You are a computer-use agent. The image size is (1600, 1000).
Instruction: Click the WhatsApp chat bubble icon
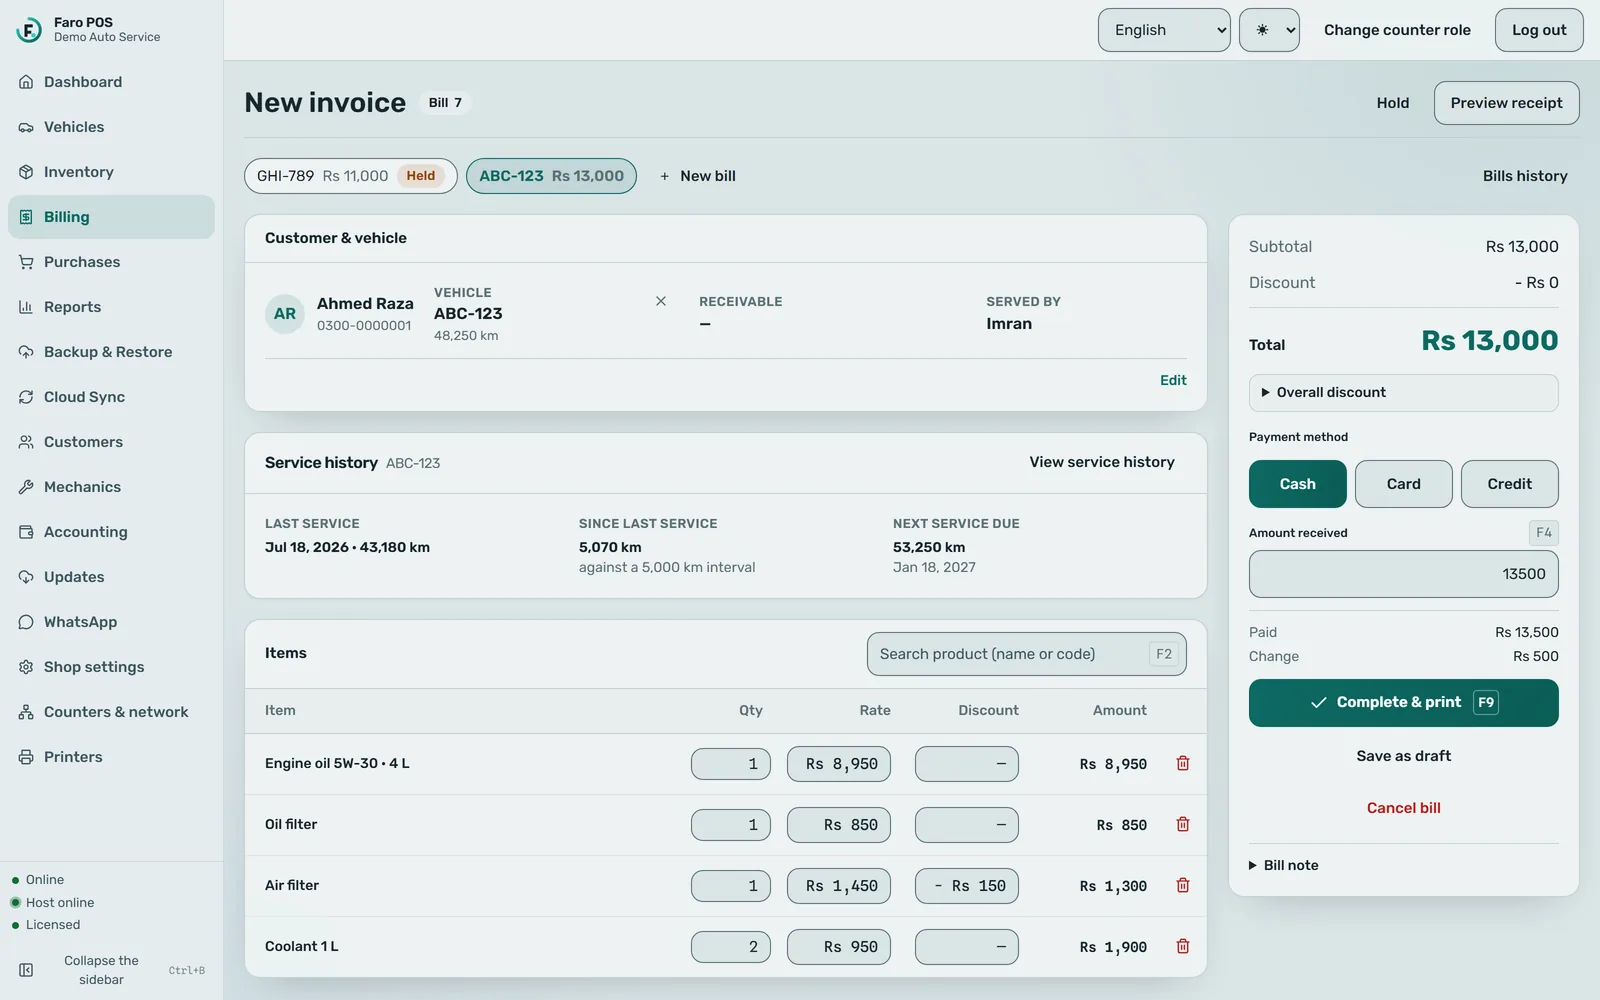pyautogui.click(x=26, y=622)
